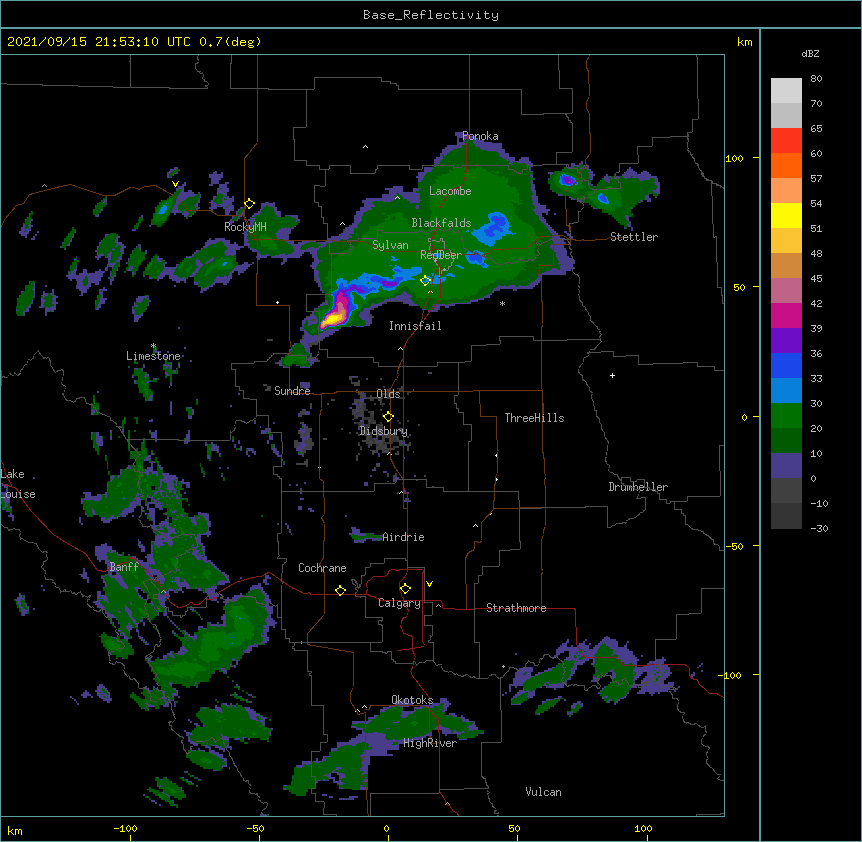Click the white plus marker north of Drumheller
Viewport: 862px width, 842px height.
(x=612, y=375)
